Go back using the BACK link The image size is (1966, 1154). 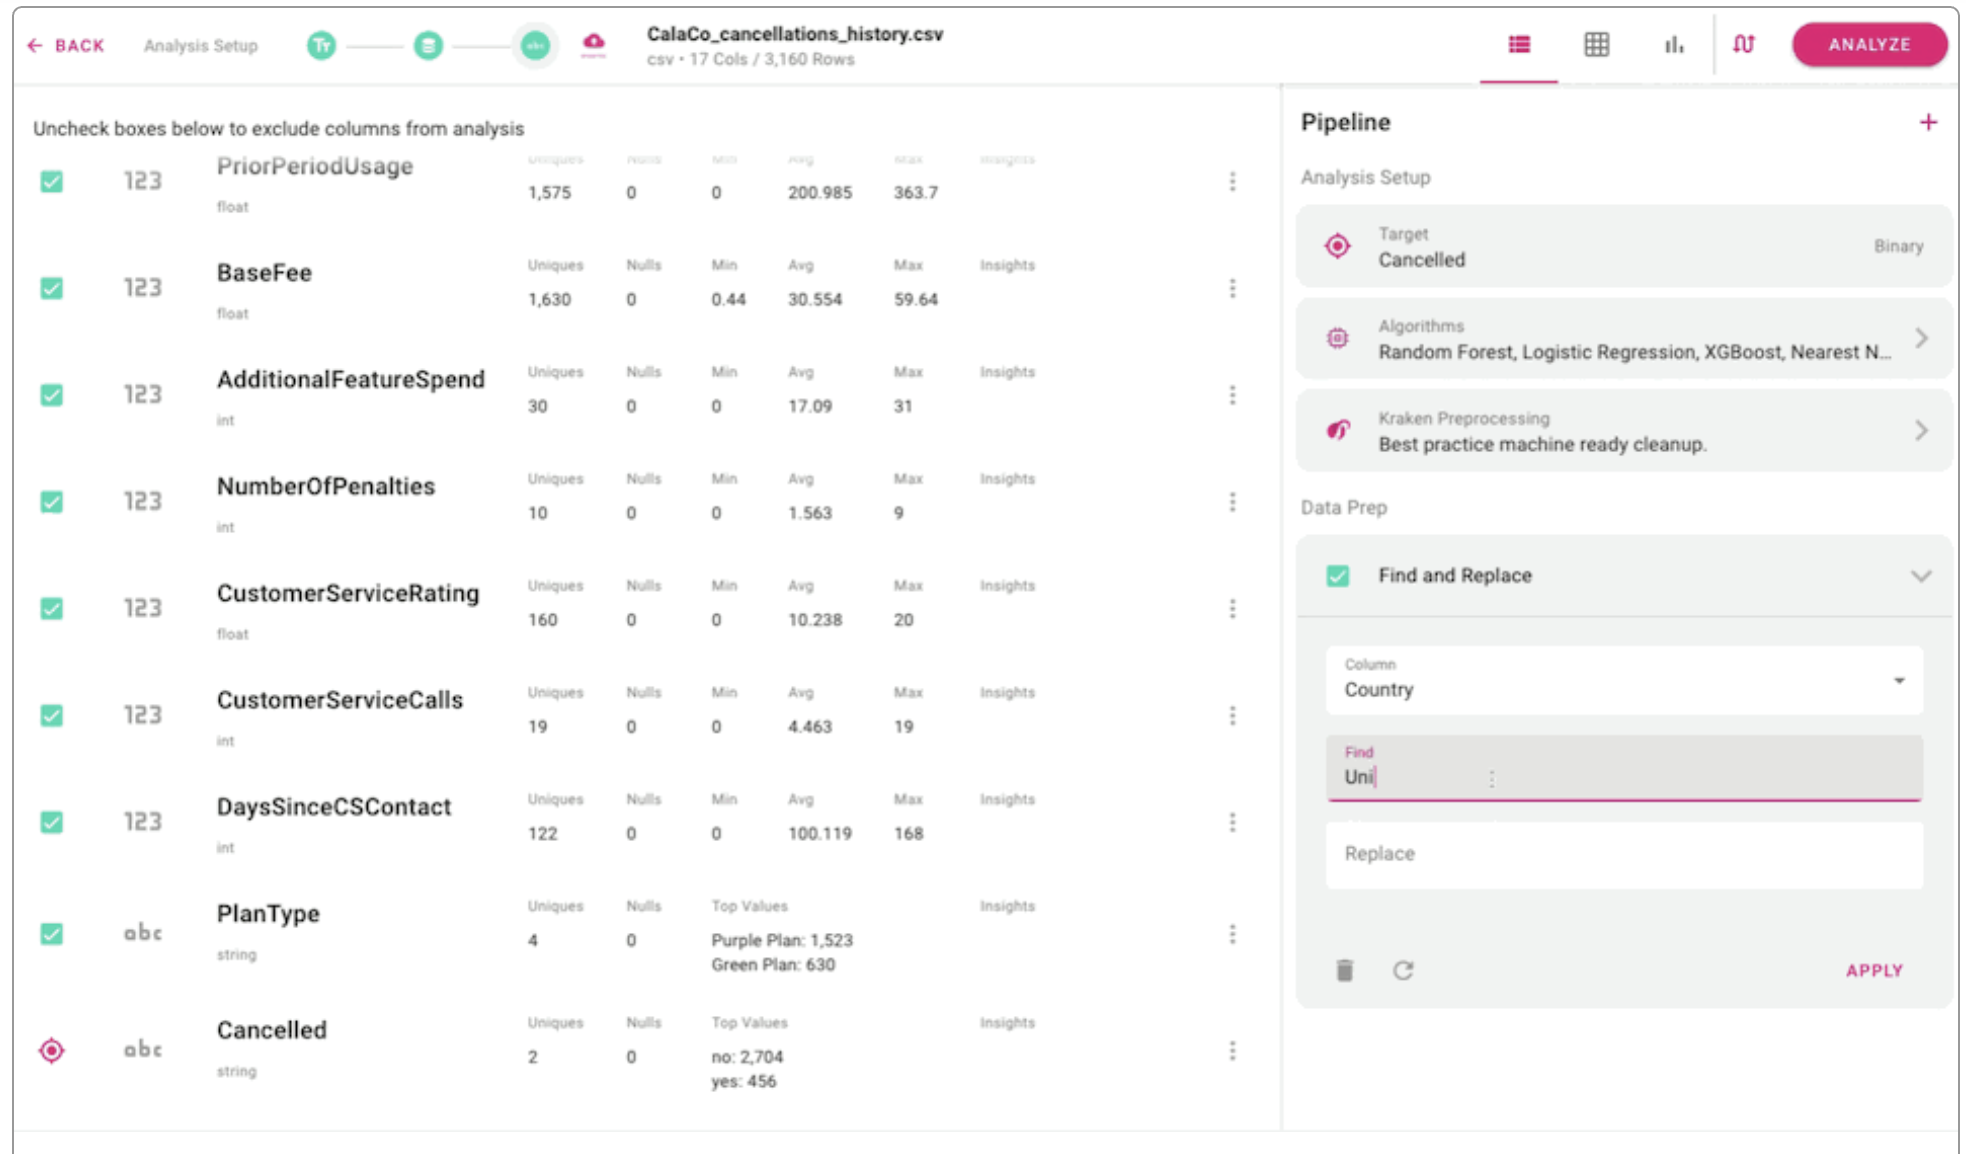[66, 46]
